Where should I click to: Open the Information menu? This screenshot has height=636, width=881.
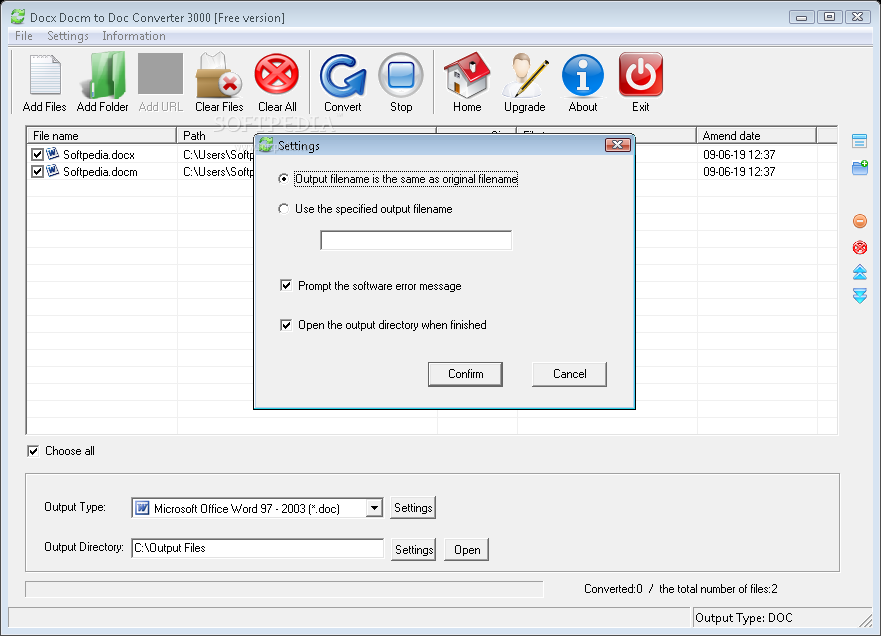134,36
